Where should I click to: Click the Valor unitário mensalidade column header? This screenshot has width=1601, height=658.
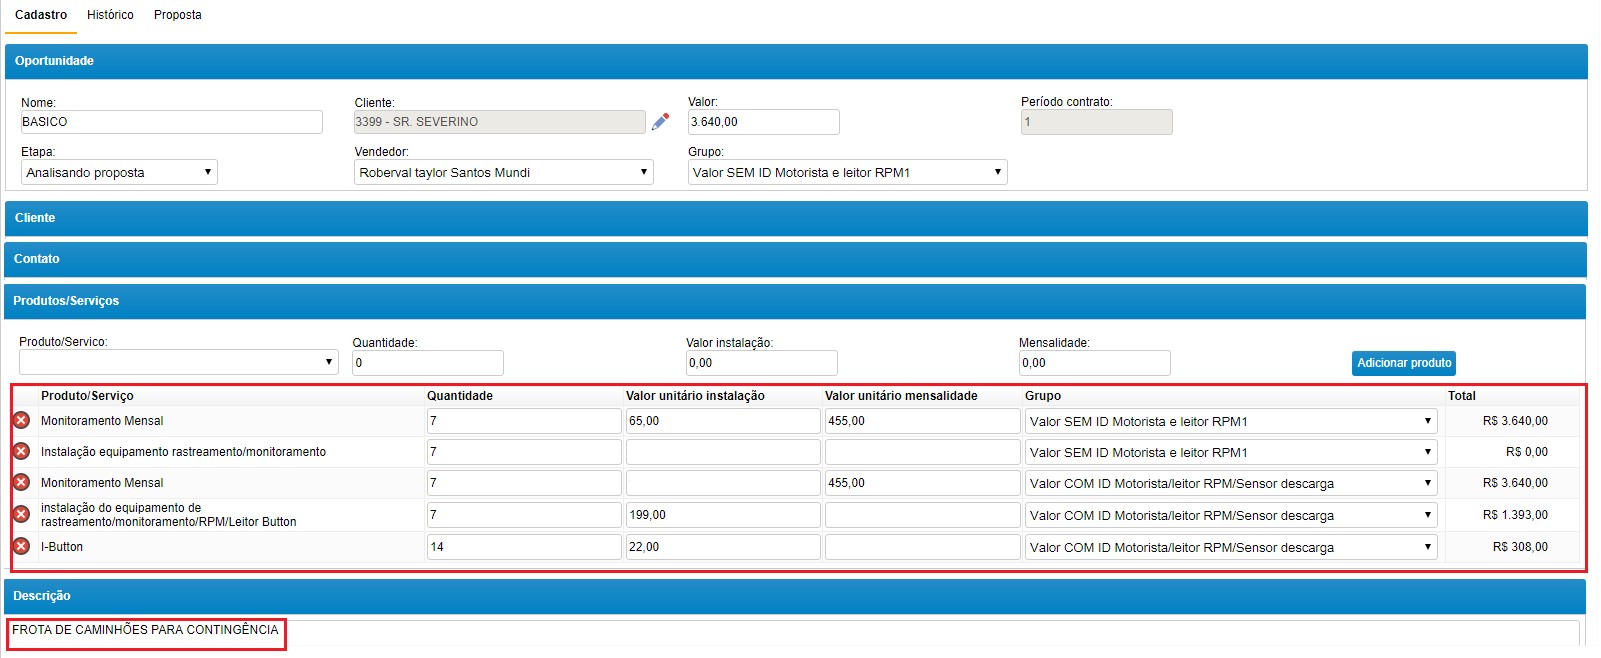point(901,396)
